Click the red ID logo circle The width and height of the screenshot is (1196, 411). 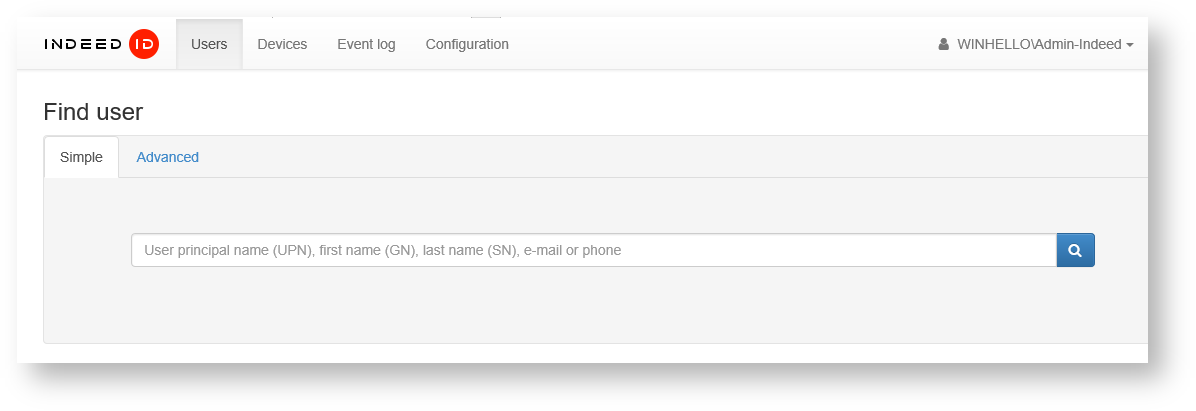pos(144,44)
